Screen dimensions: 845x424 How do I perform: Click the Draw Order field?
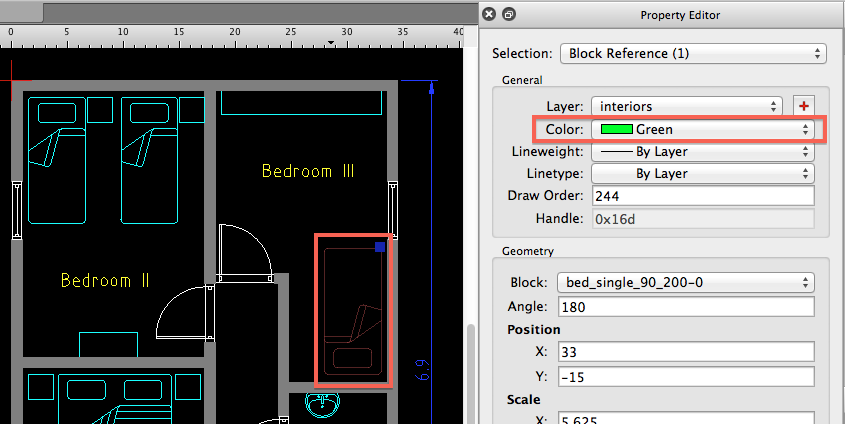703,196
